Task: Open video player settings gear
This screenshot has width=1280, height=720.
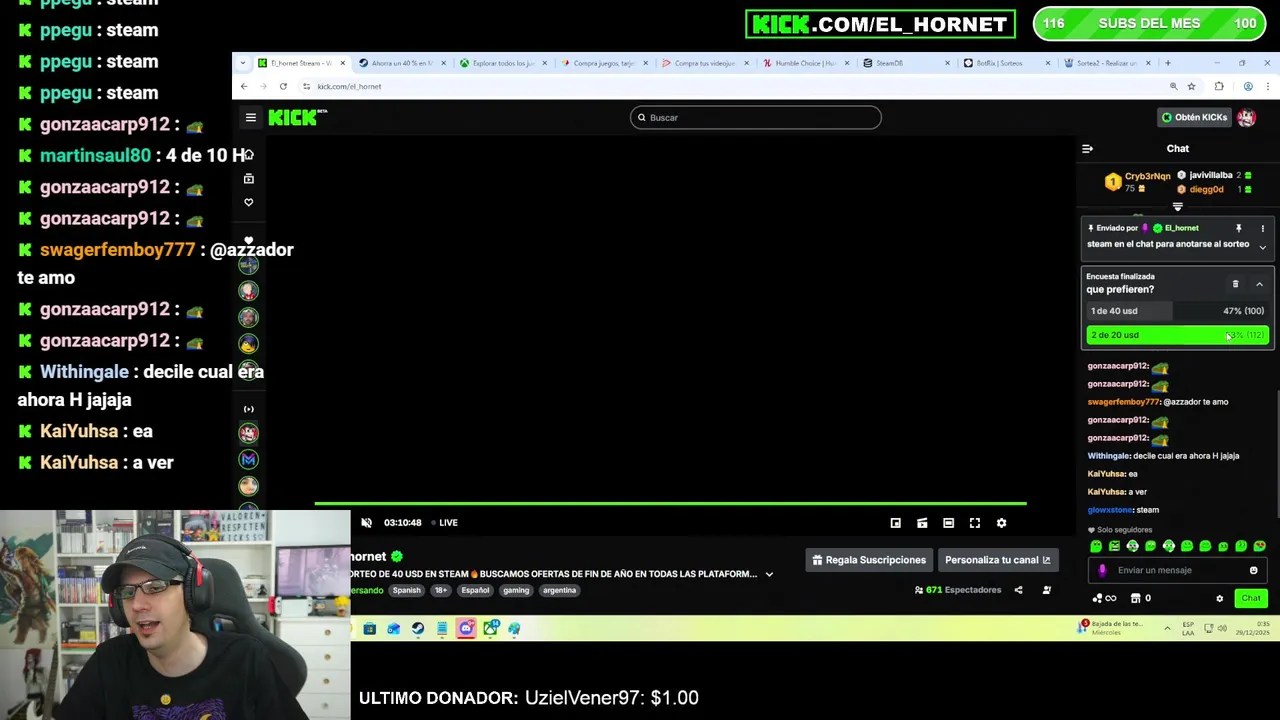Action: 1001,523
